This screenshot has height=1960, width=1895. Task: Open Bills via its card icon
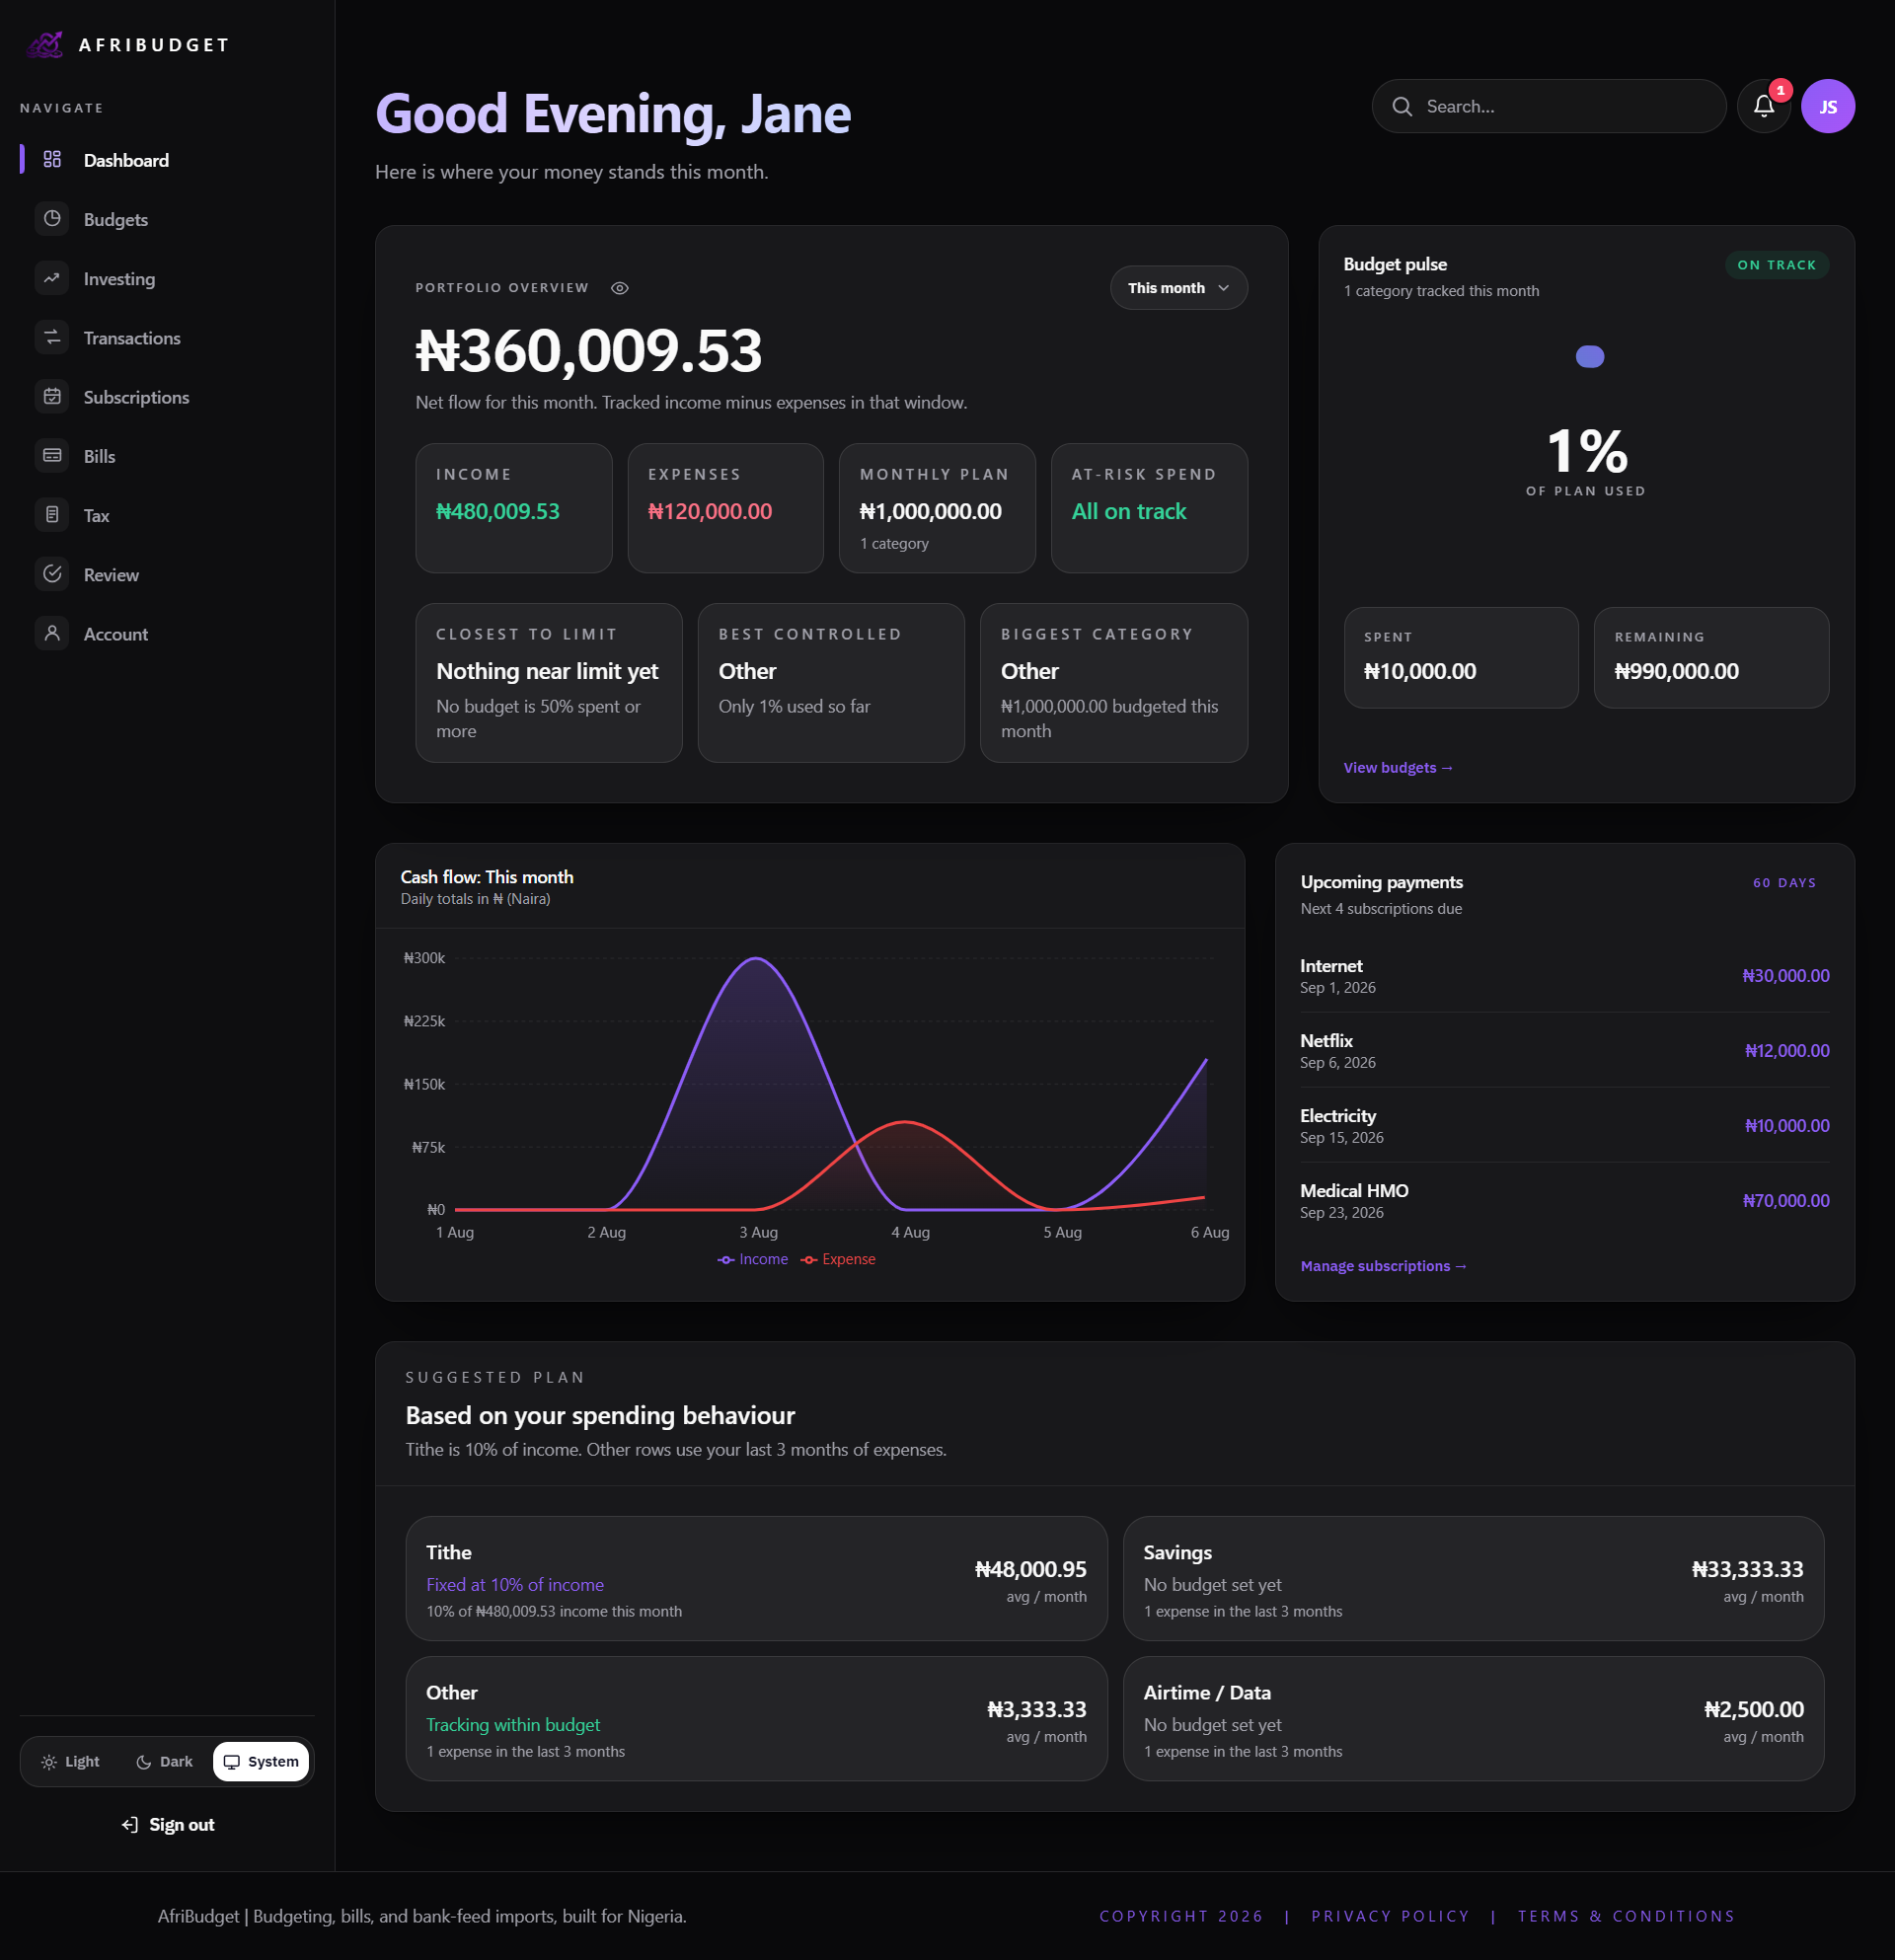(52, 456)
